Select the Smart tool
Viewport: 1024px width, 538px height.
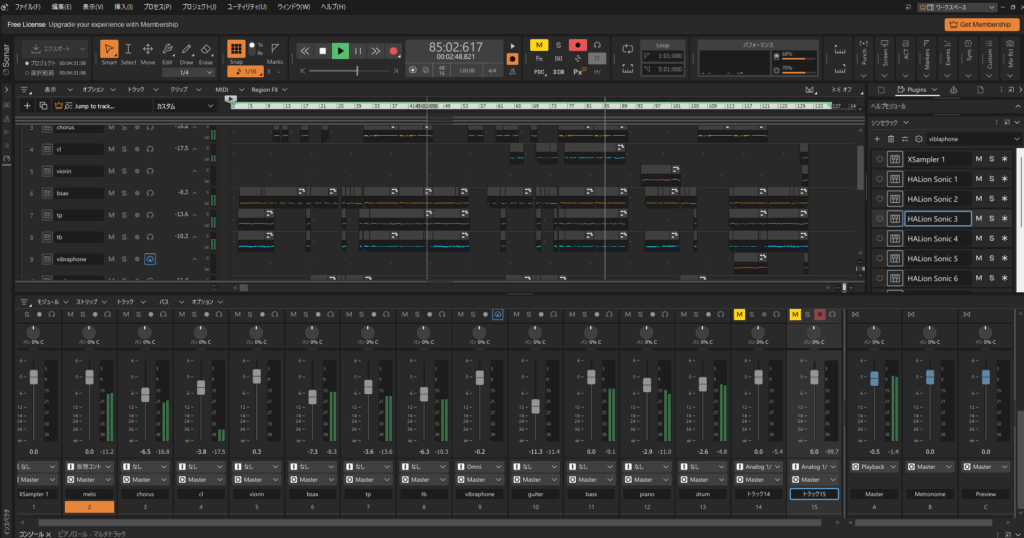tap(109, 50)
